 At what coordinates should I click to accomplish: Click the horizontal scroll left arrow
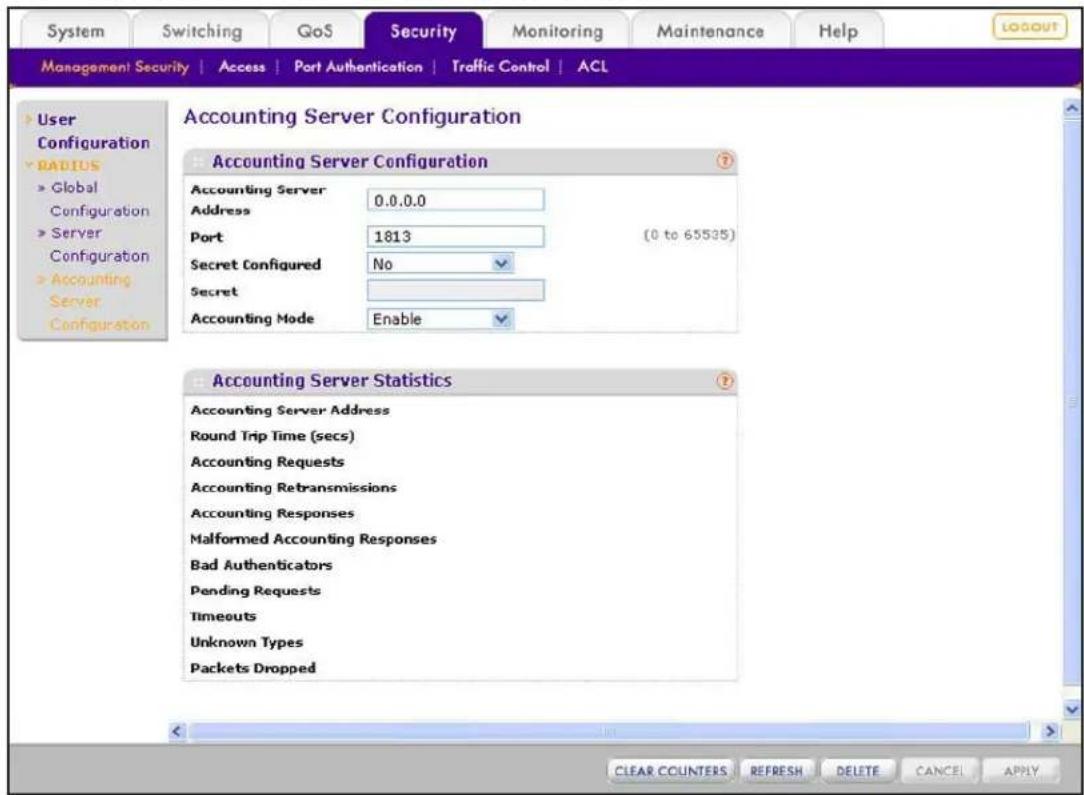click(x=178, y=731)
